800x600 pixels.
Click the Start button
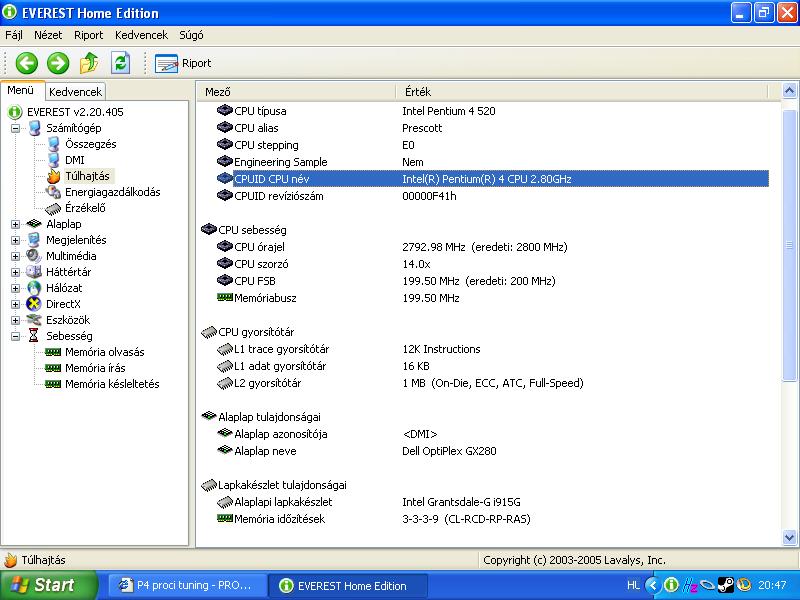[x=49, y=585]
